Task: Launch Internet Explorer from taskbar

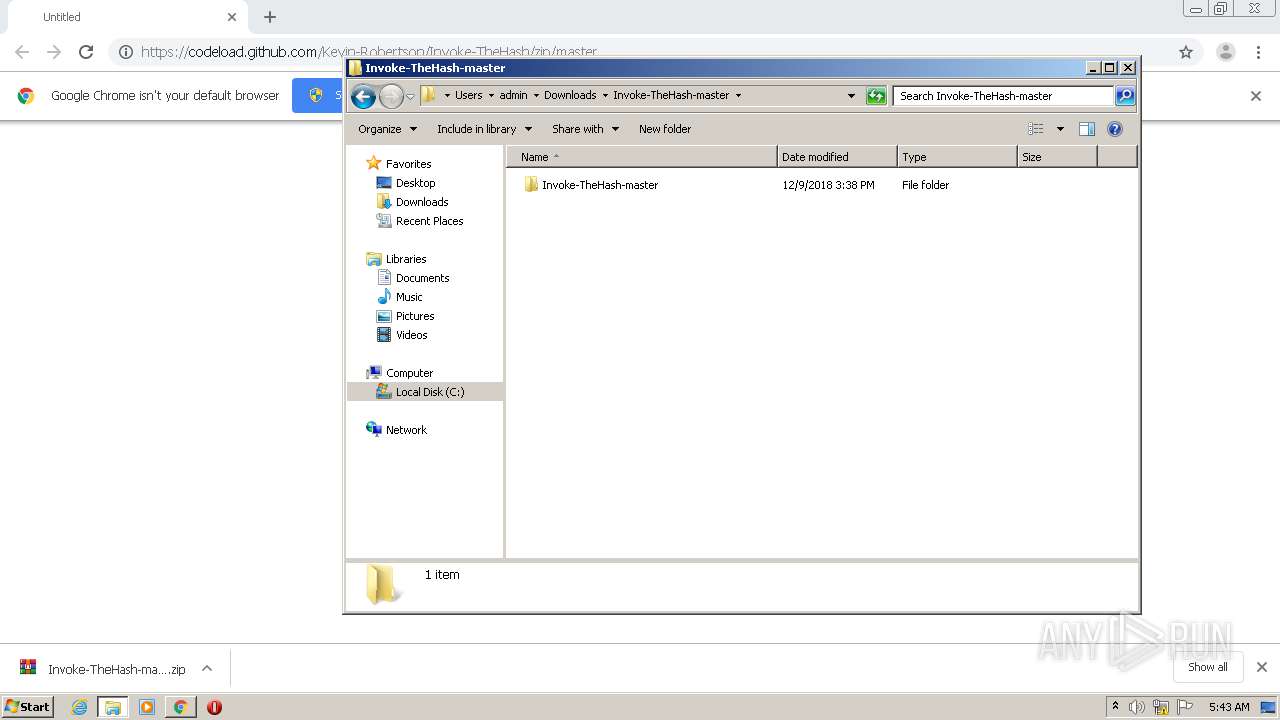Action: tap(79, 707)
